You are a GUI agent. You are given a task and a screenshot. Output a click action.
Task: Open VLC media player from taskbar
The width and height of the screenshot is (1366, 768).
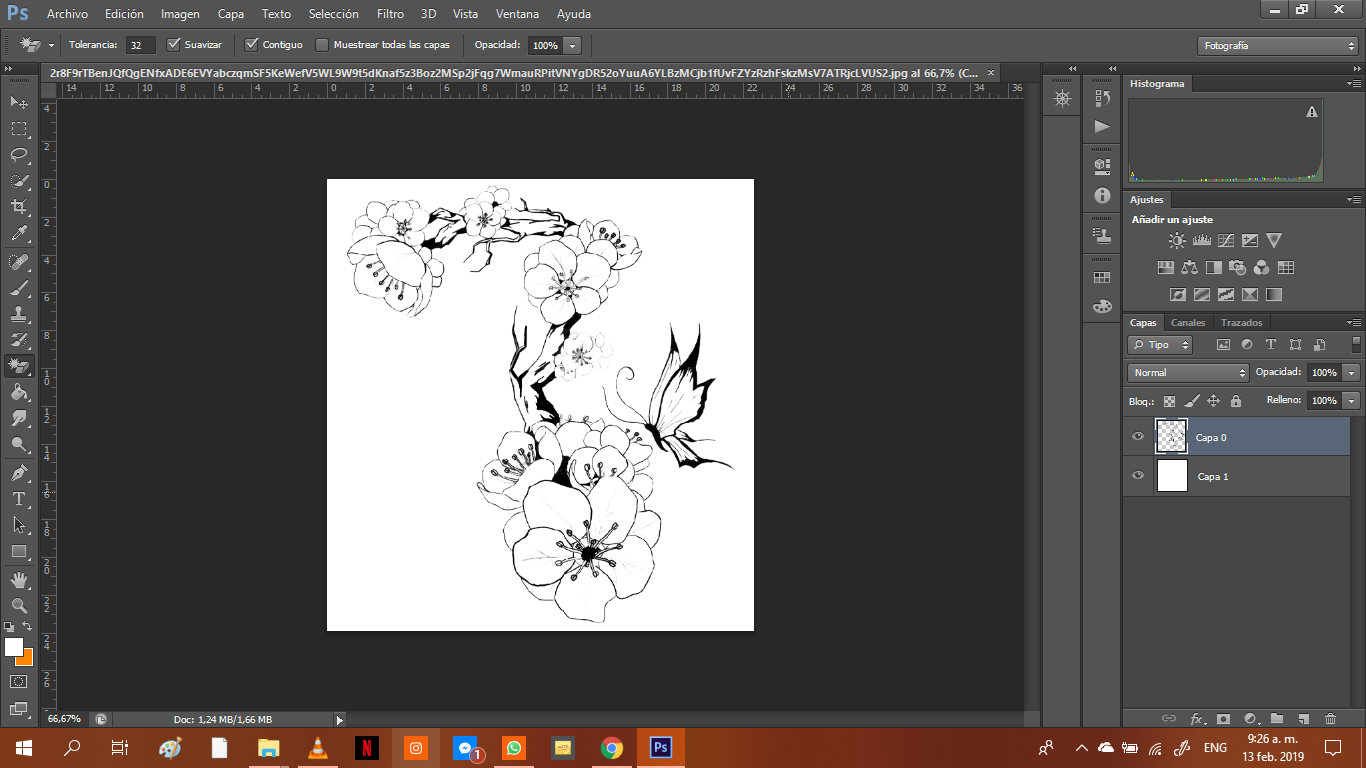coord(318,748)
